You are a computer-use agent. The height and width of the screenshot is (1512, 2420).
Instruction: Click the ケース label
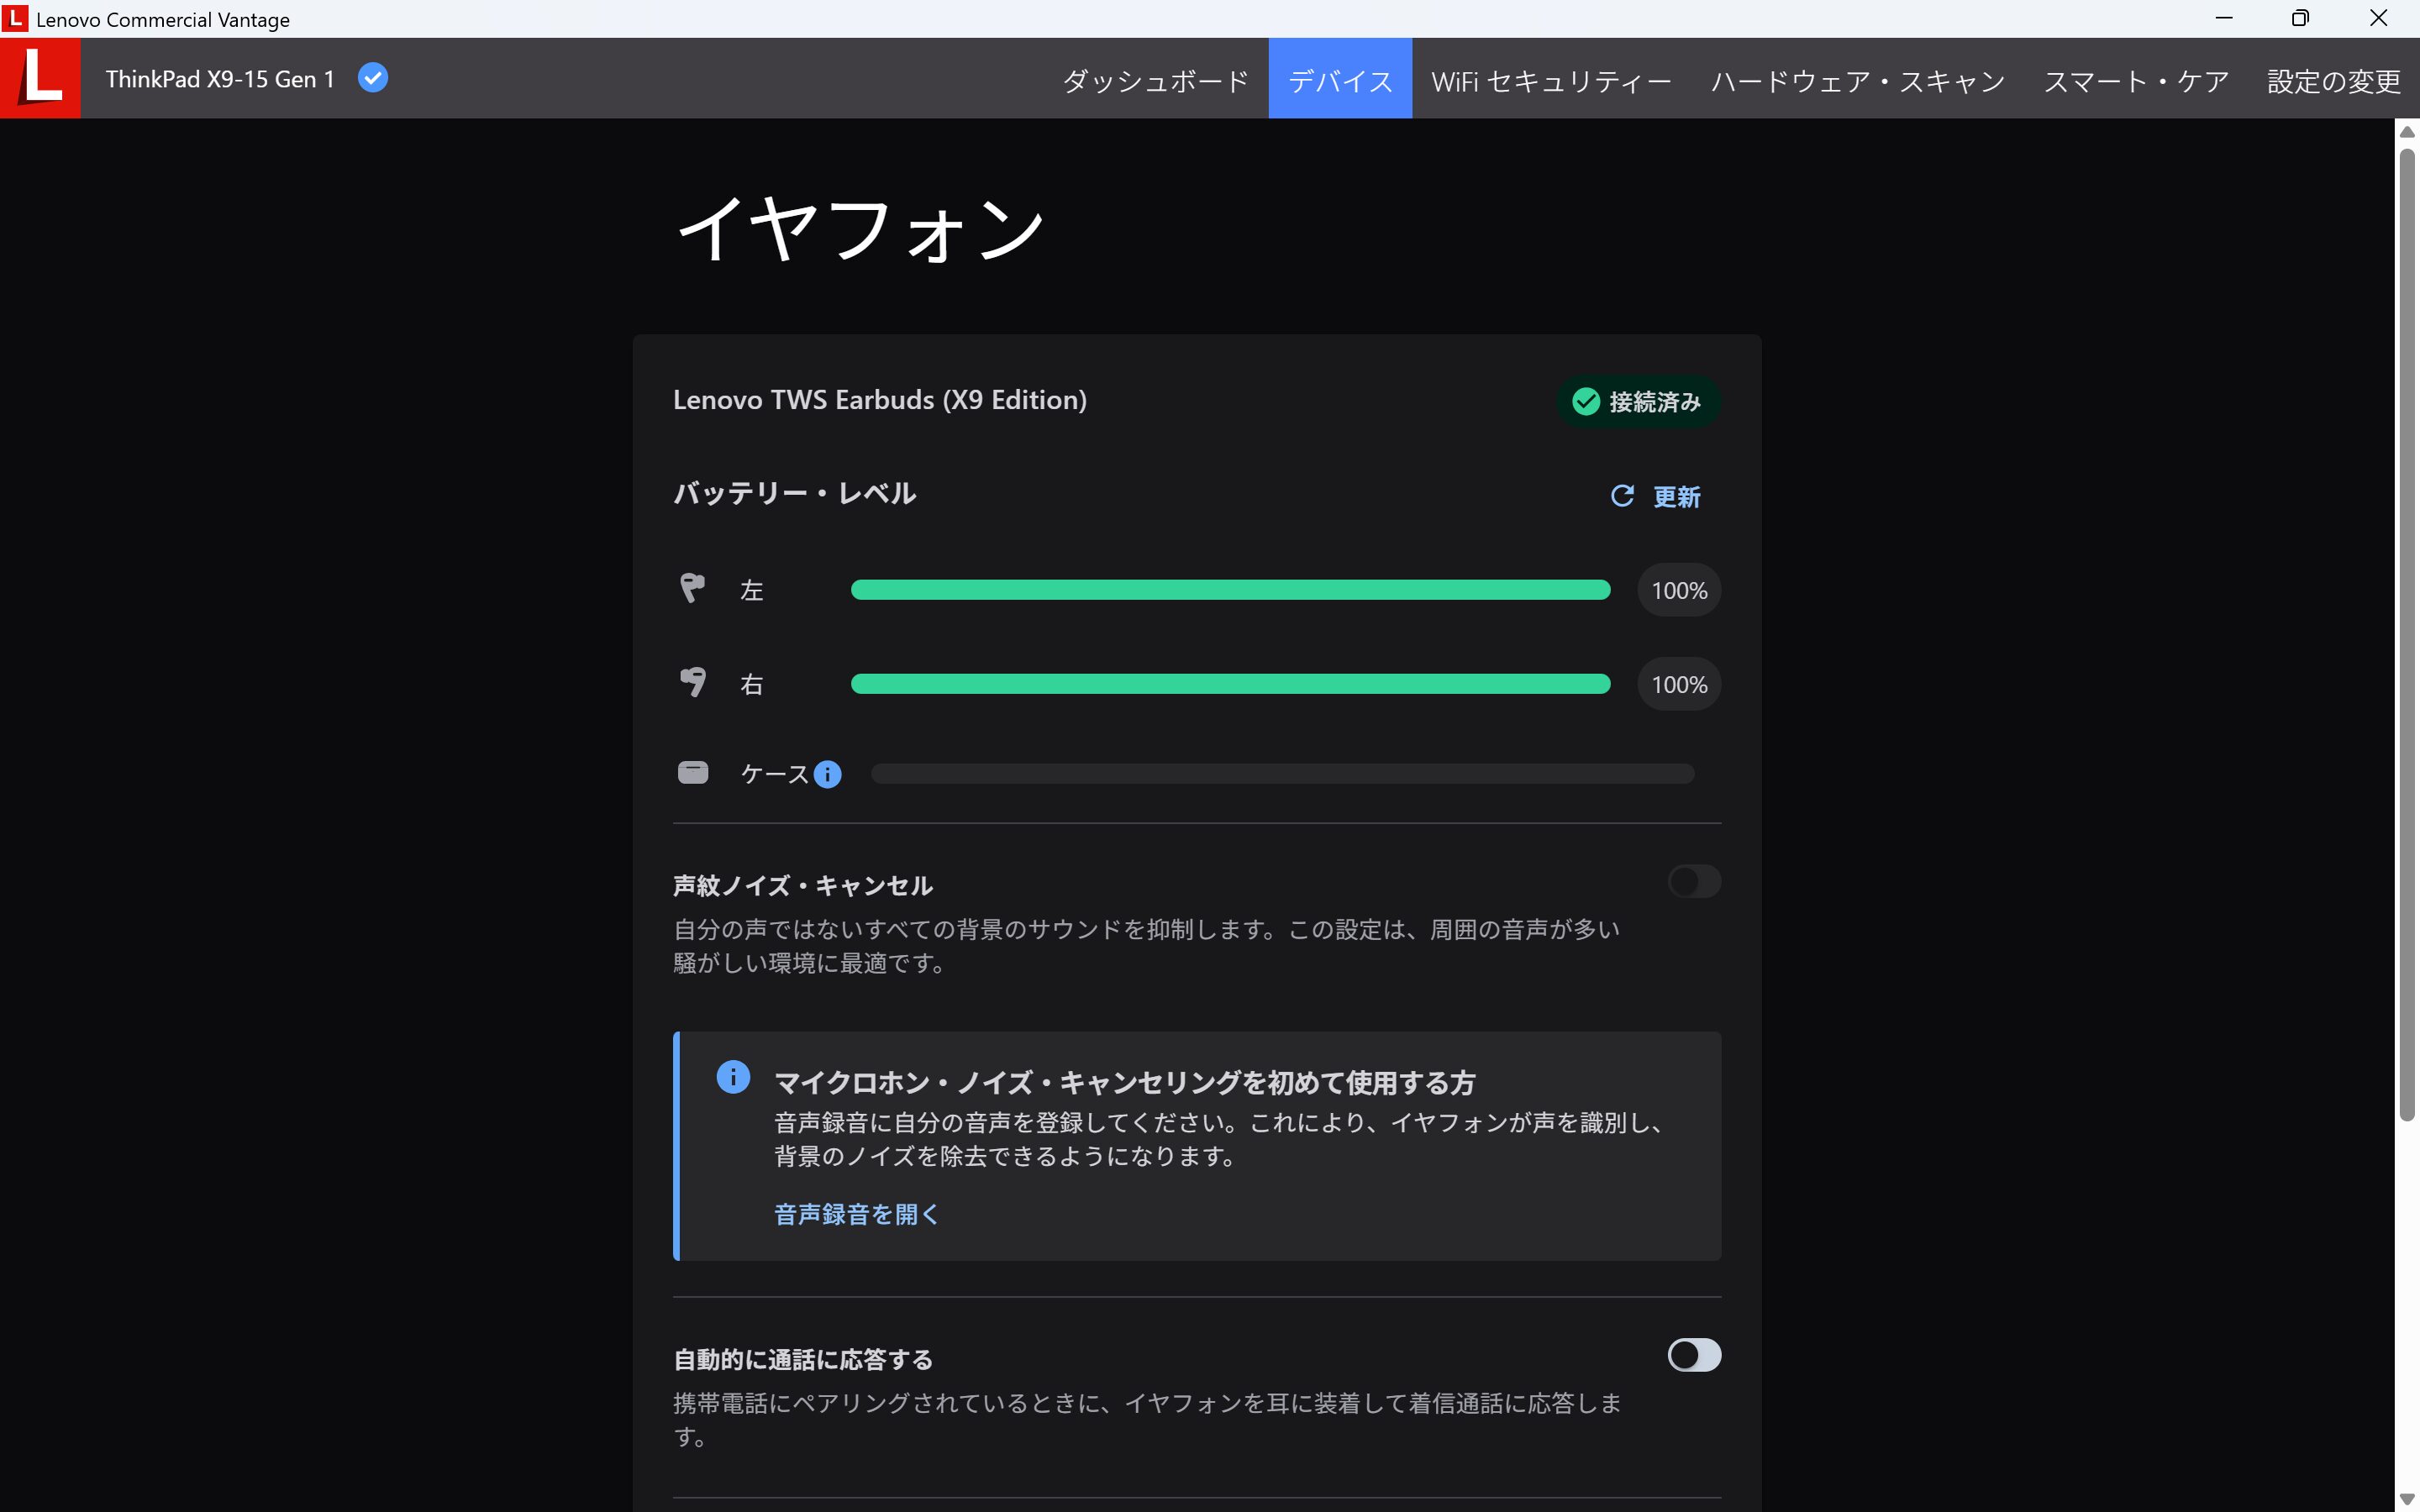(774, 774)
